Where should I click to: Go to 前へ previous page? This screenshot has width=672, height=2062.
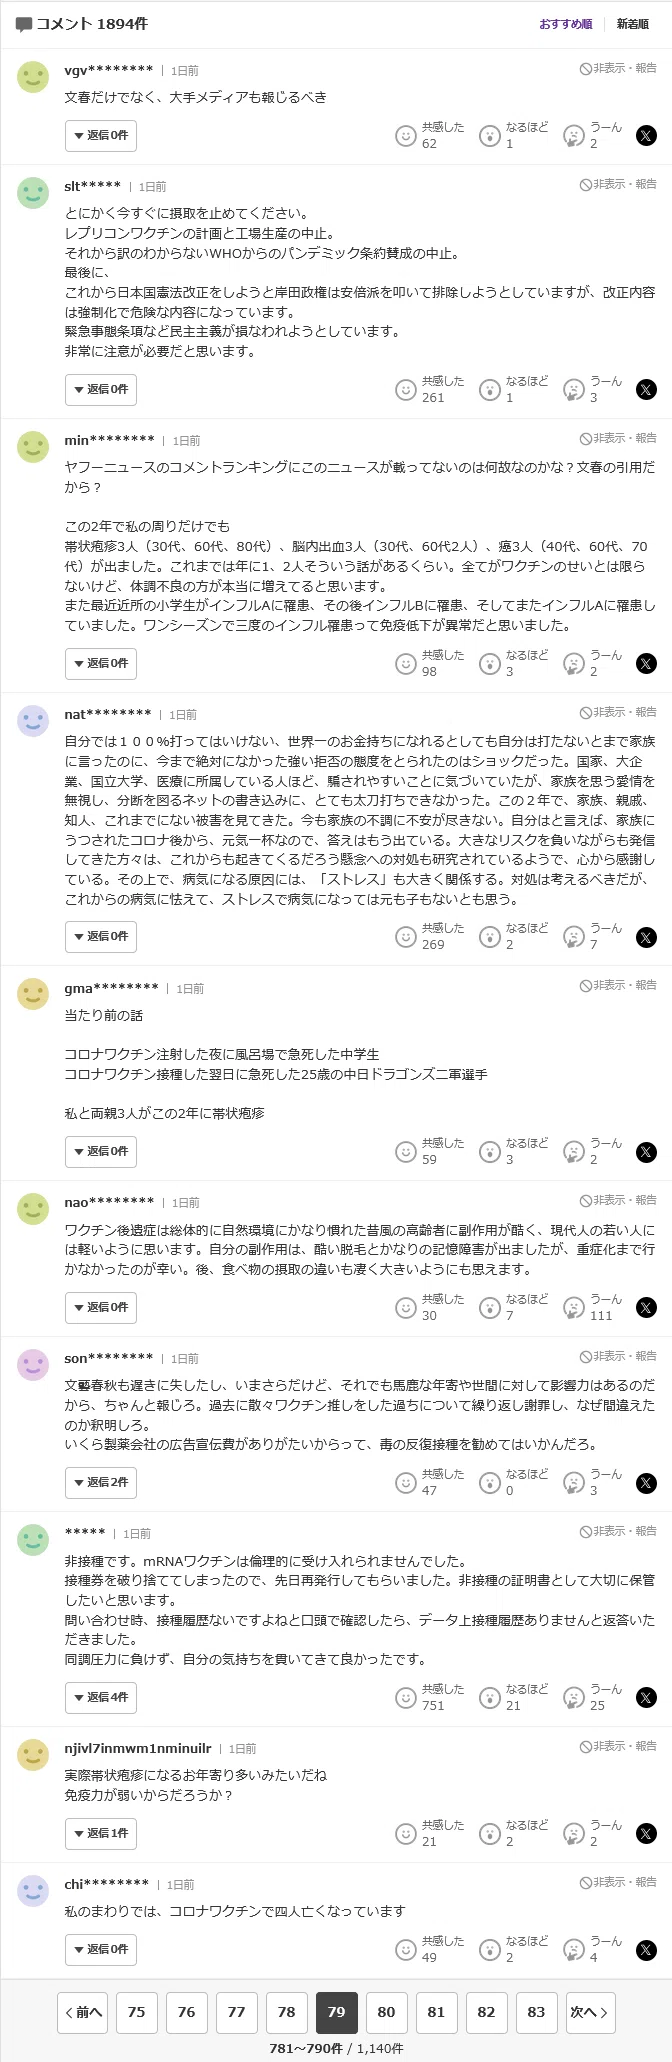pos(83,2013)
